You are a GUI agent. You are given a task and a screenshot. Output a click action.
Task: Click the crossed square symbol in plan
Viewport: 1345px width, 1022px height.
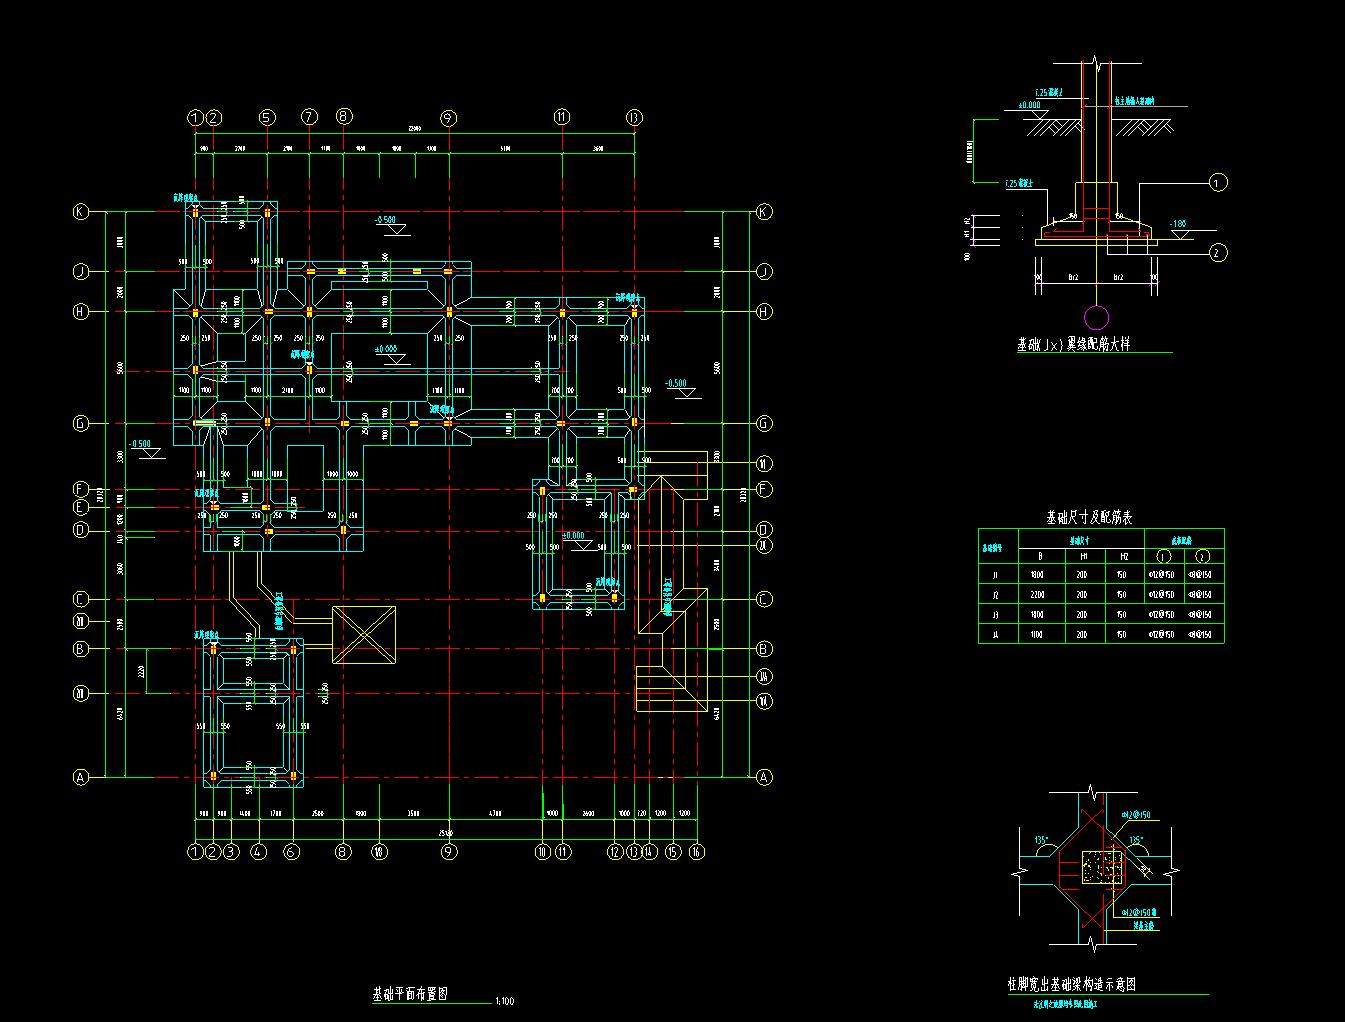[364, 634]
